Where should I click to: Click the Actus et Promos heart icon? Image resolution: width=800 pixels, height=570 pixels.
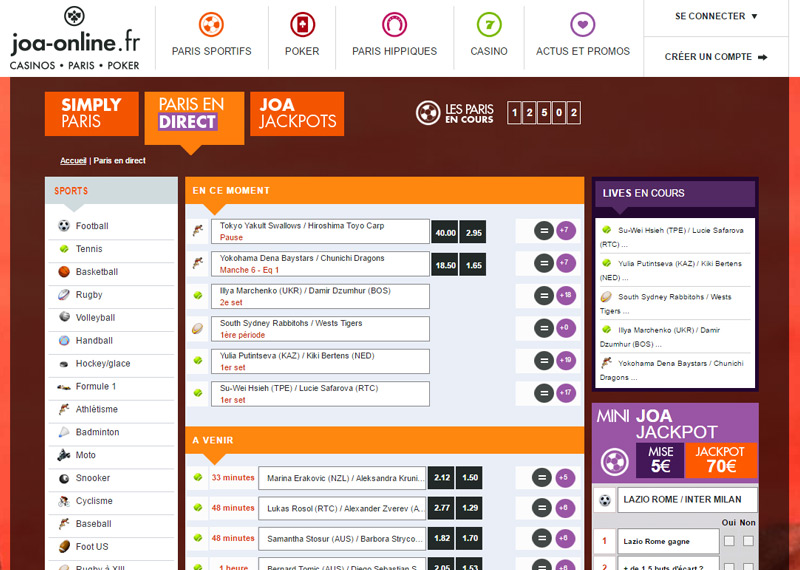[x=582, y=24]
